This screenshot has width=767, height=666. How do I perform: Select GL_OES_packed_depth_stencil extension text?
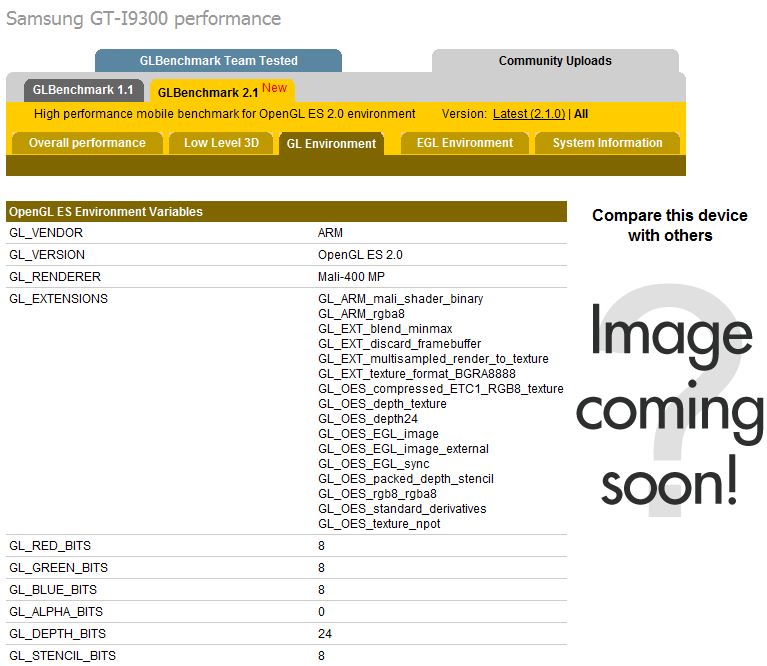coord(406,479)
